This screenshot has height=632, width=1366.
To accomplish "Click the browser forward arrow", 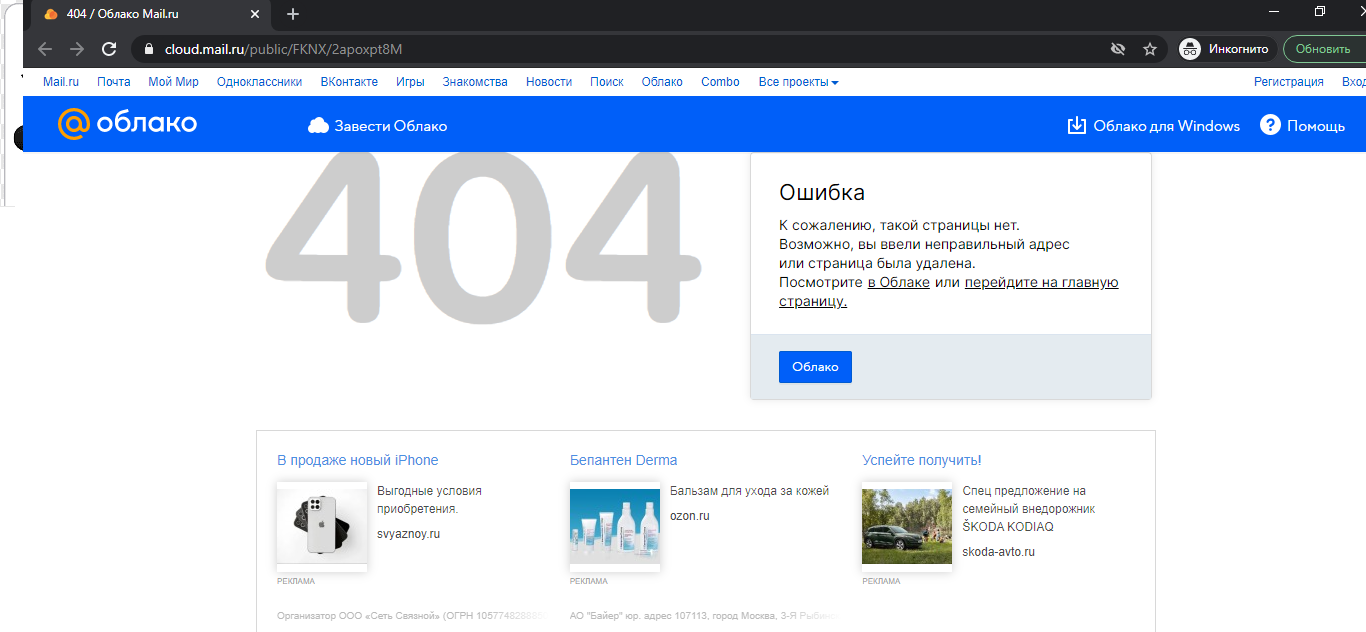I will [x=77, y=49].
